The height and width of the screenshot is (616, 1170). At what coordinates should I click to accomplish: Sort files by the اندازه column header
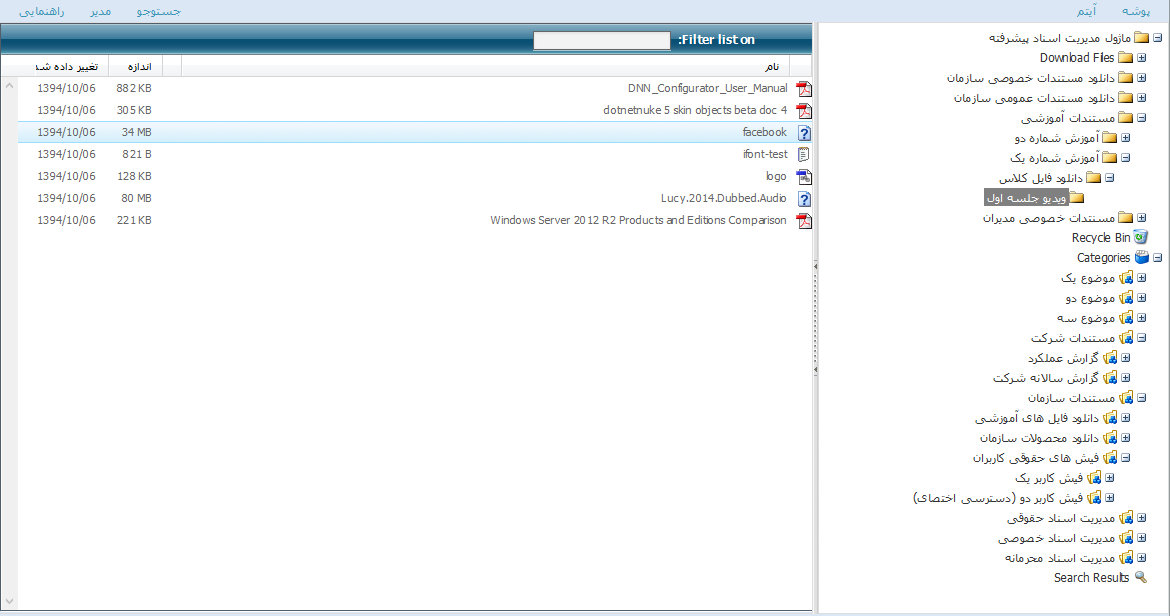139,67
